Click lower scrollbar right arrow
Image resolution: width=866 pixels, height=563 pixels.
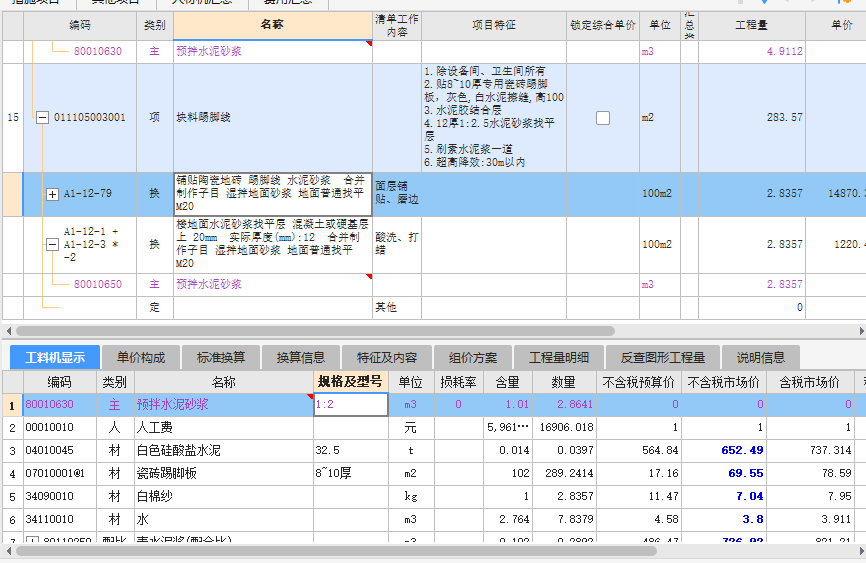click(x=862, y=551)
